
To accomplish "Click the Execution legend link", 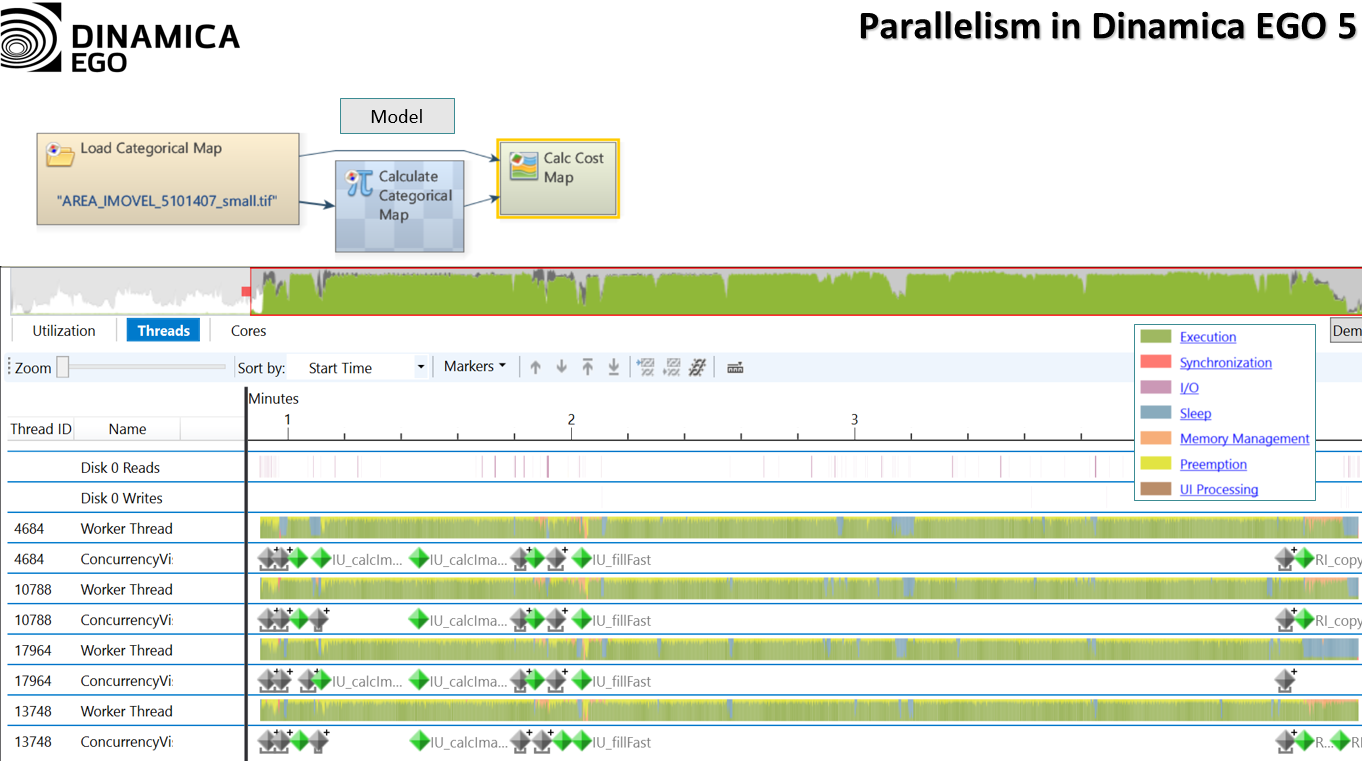I will coord(1207,337).
